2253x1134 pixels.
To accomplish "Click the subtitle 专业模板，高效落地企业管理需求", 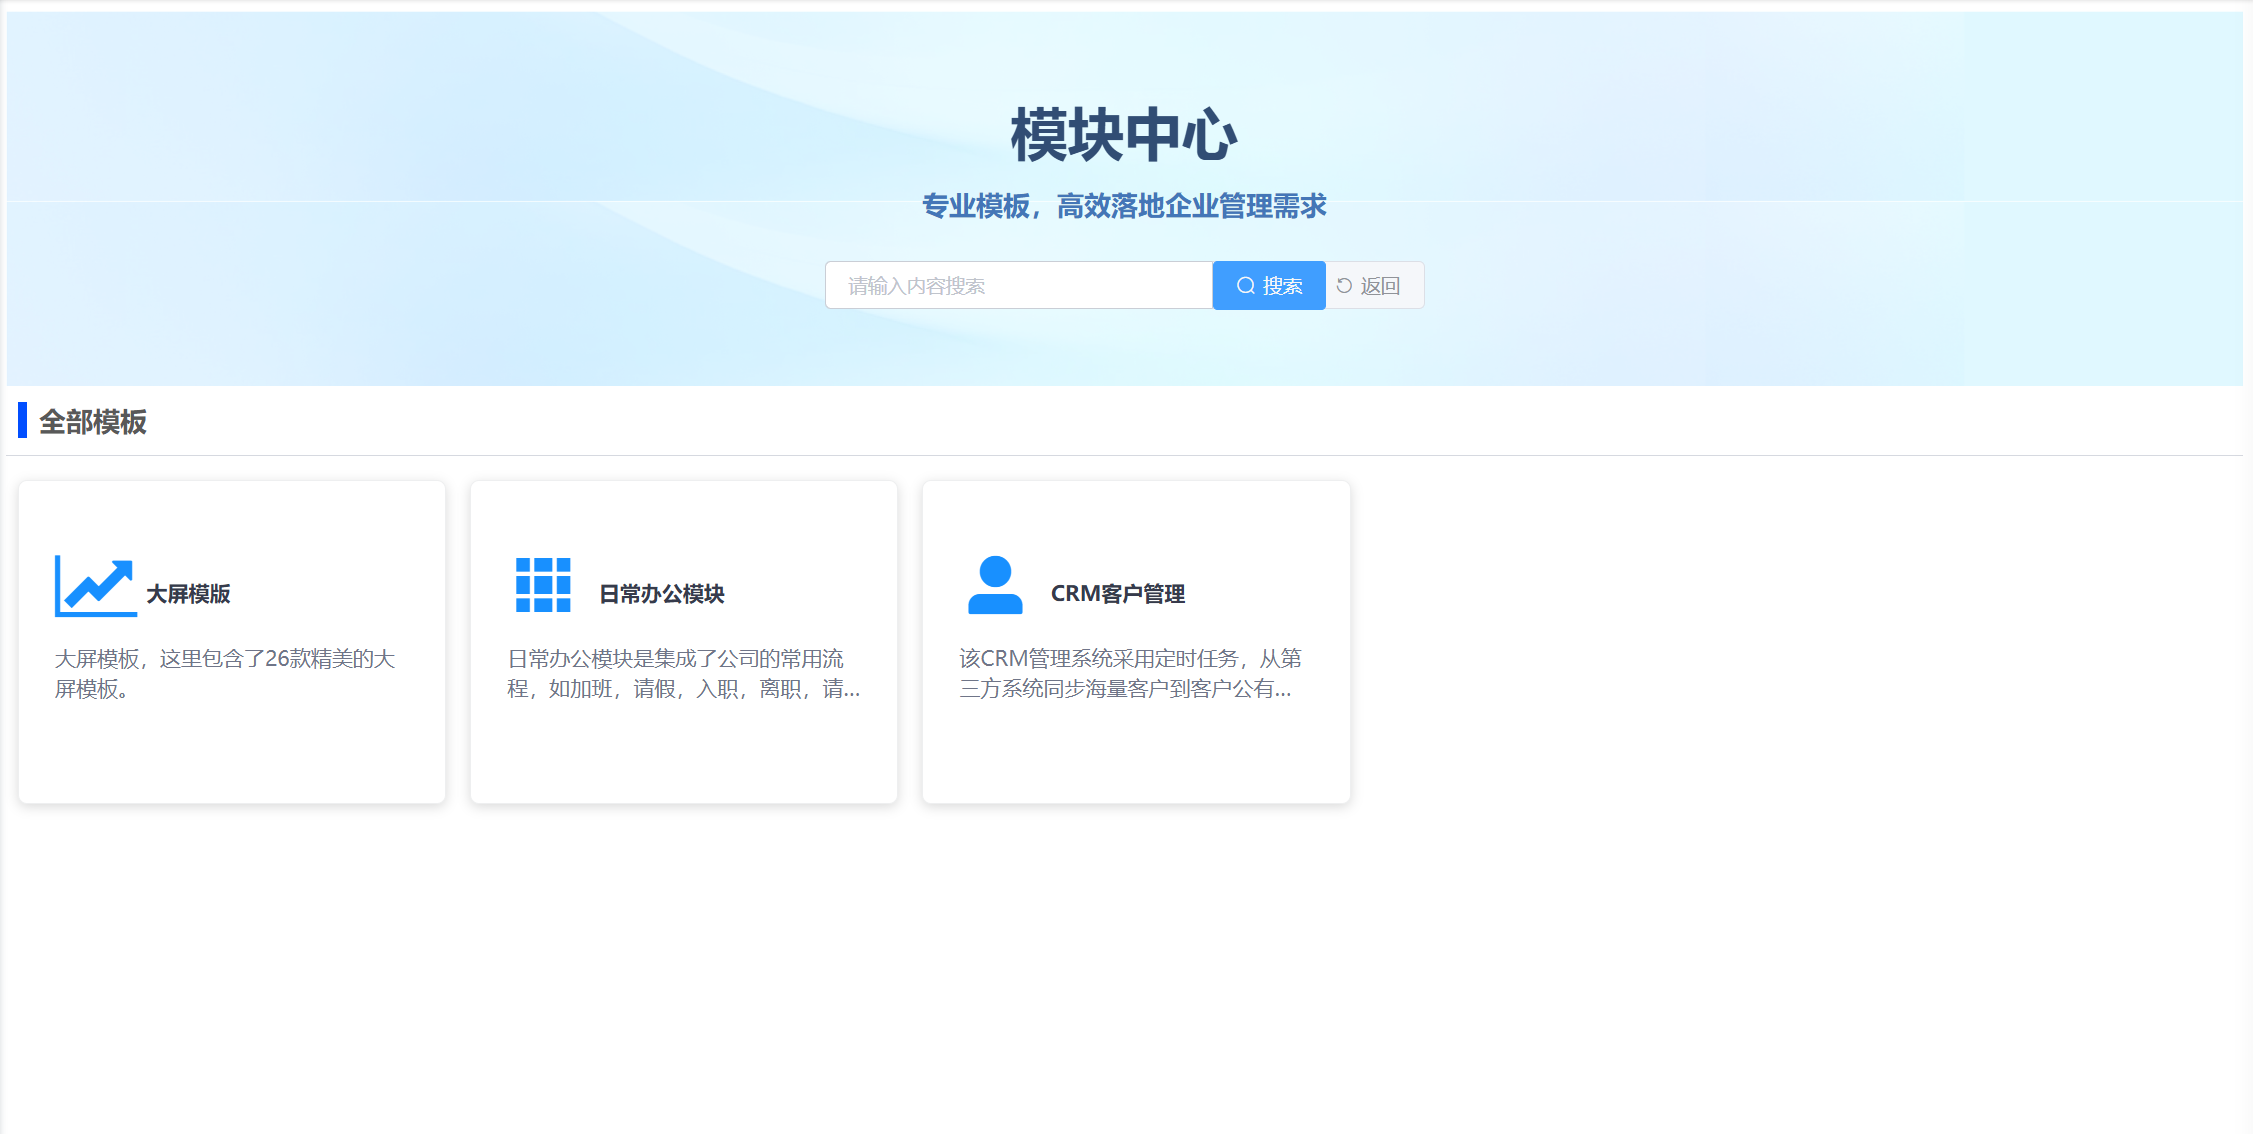I will pos(1124,206).
